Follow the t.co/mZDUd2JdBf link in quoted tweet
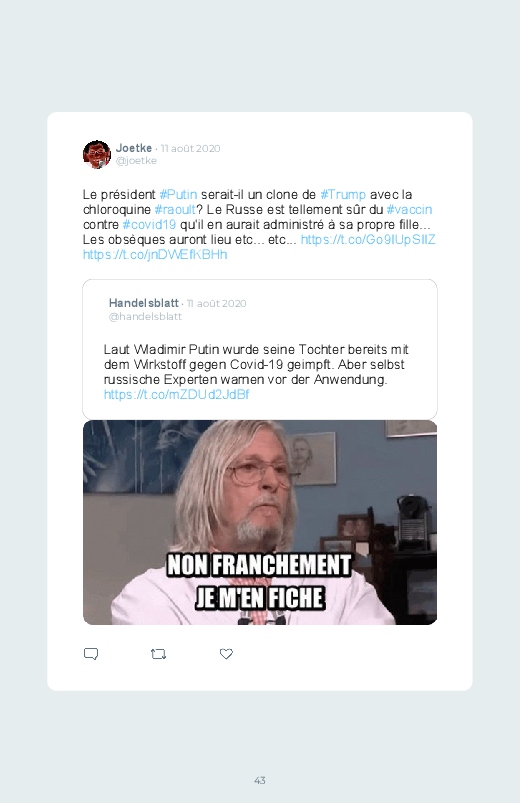Viewport: 520px width, 803px height. (x=176, y=394)
